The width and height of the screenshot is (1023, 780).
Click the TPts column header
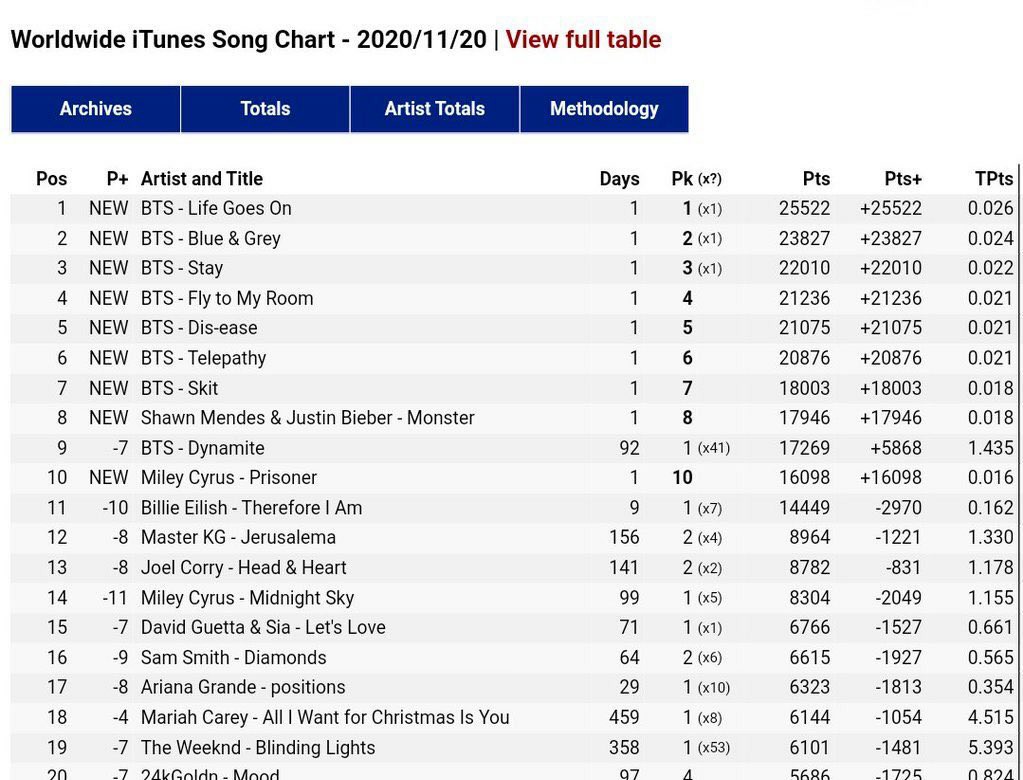(994, 179)
